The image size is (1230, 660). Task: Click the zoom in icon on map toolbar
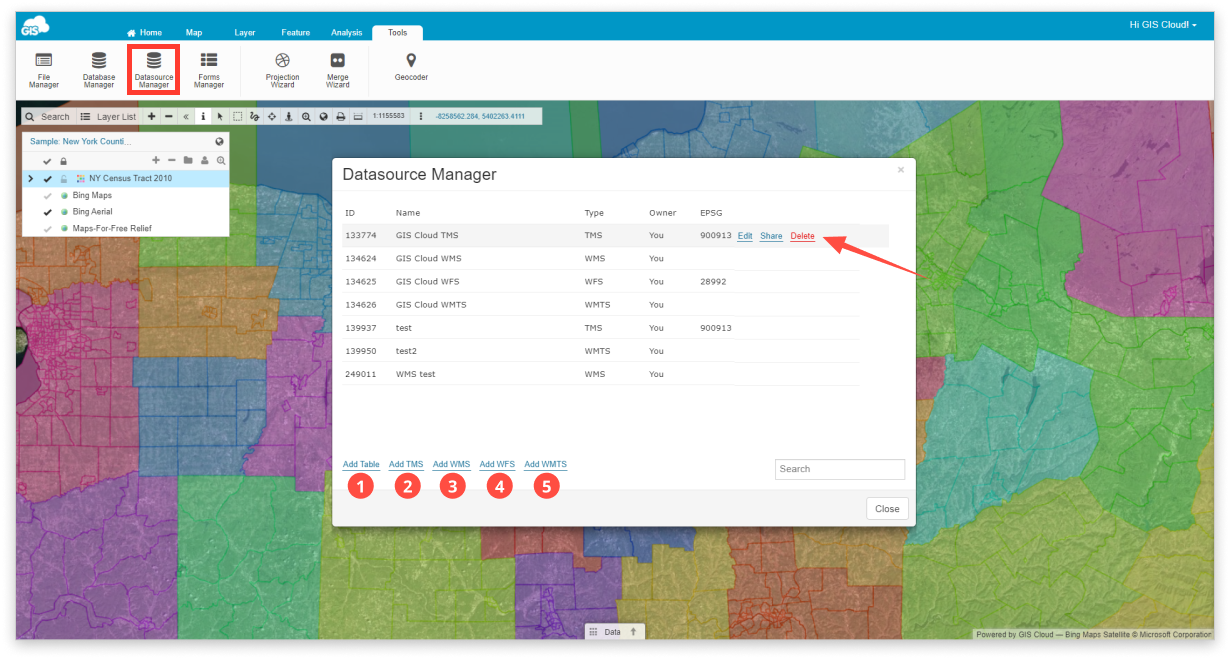[x=307, y=116]
